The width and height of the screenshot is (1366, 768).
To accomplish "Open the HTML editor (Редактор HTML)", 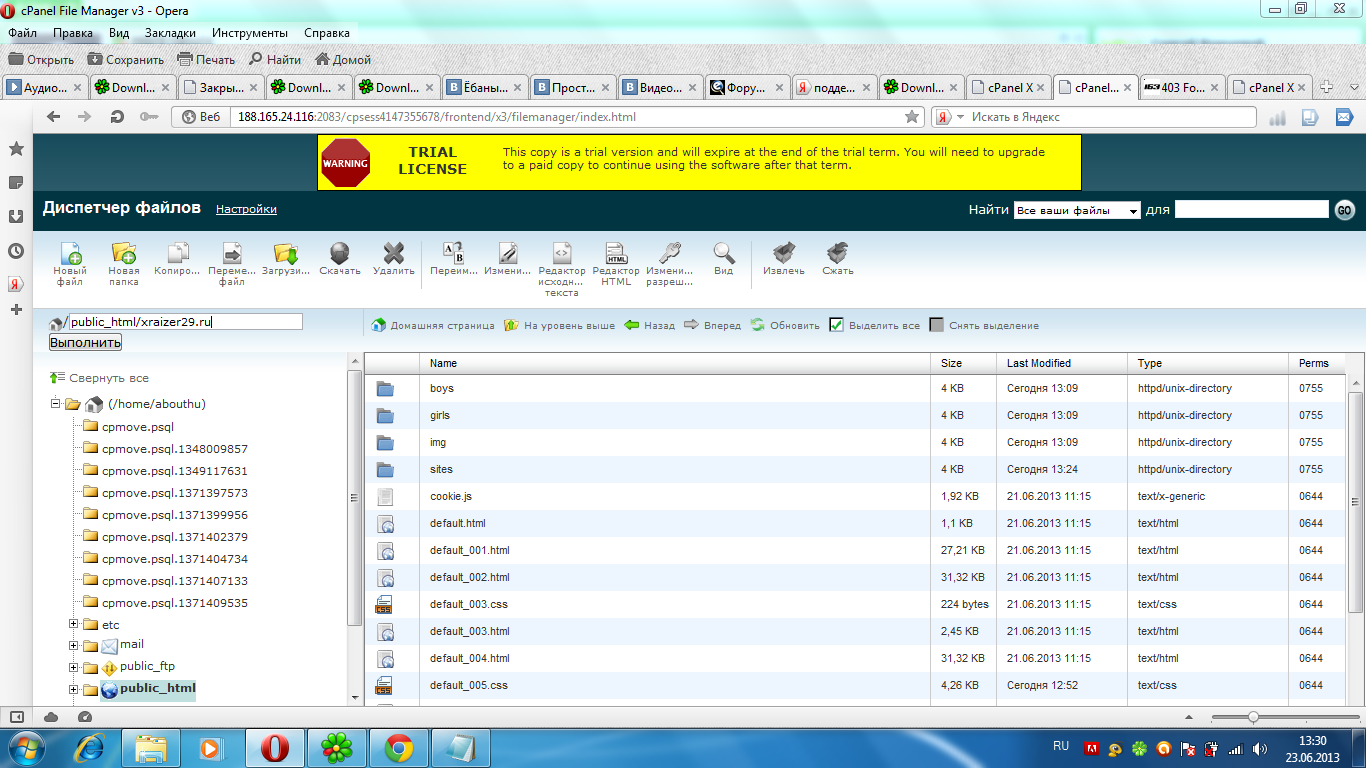I will [616, 253].
